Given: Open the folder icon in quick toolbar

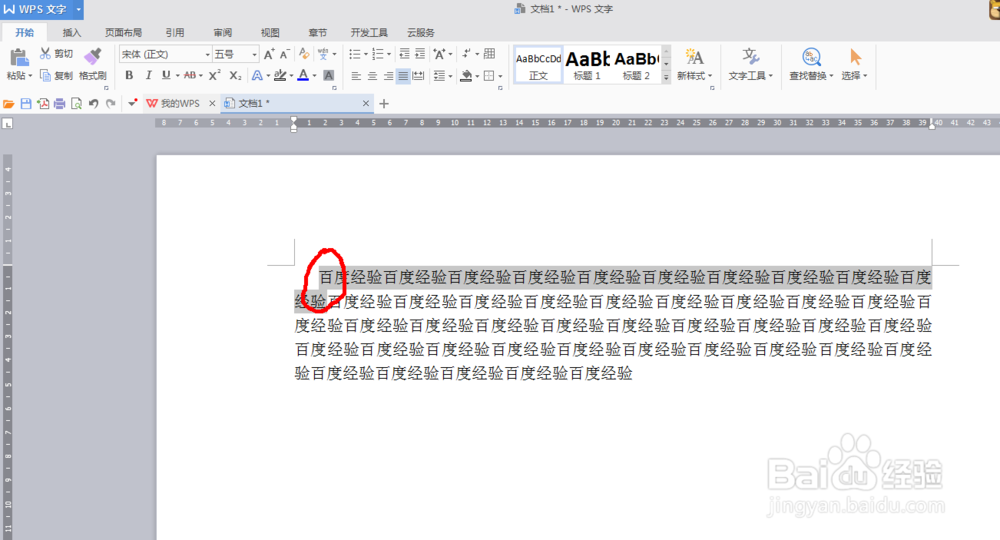Looking at the screenshot, I should [x=8, y=103].
